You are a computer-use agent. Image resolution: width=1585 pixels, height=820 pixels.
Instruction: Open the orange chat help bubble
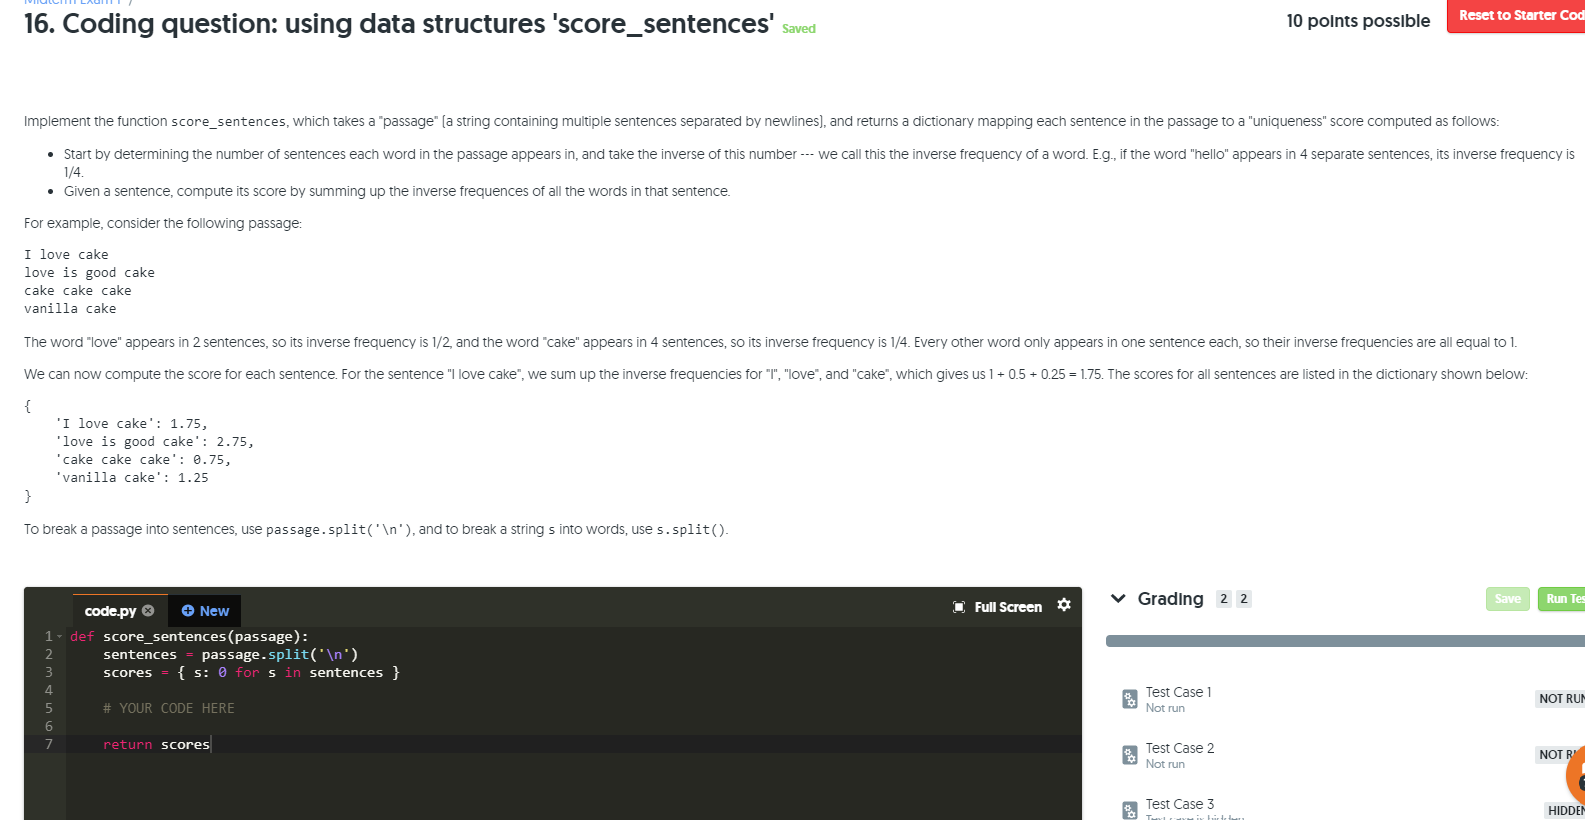(x=1577, y=774)
